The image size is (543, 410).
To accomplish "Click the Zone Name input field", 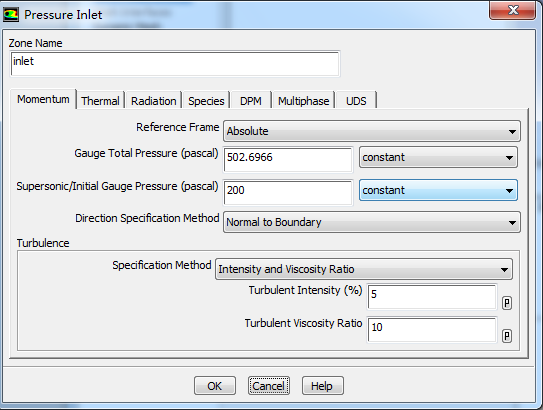I will point(175,64).
